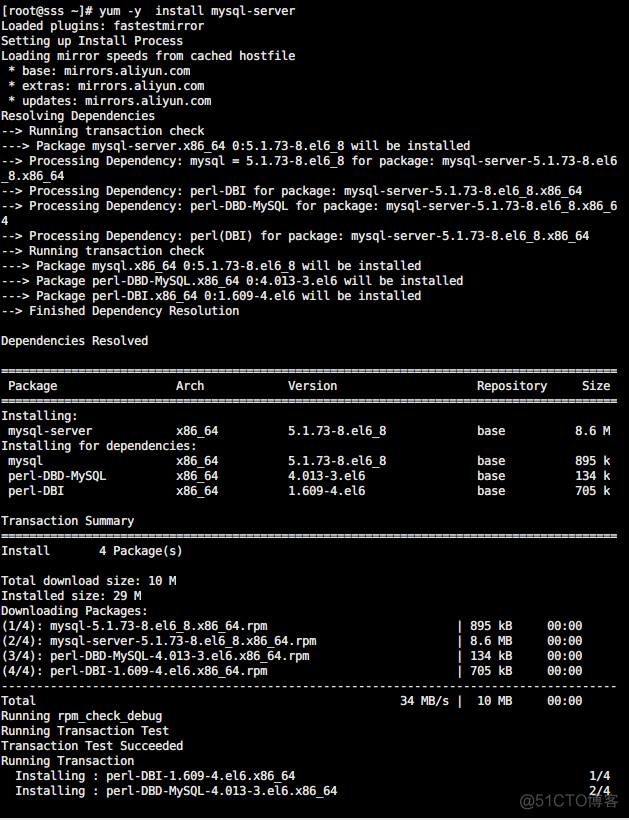Viewport: 629px width, 820px height.
Task: Click size value '134 k'
Action: coord(592,476)
